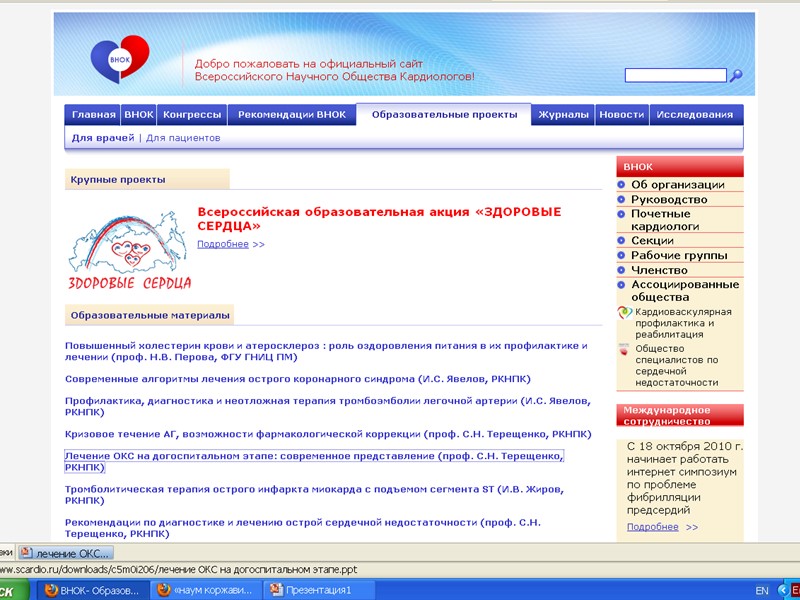This screenshot has width=800, height=600.
Task: Click the ВНОК heart logo
Action: point(120,59)
